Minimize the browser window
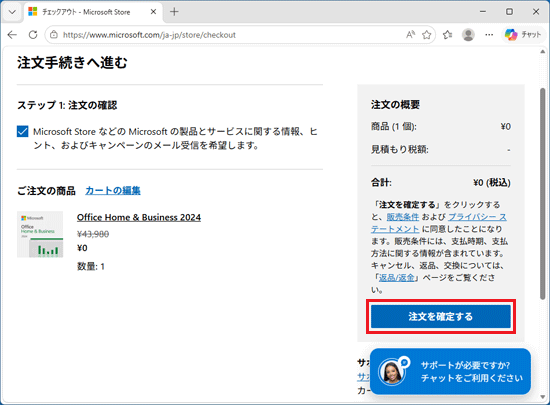The width and height of the screenshot is (550, 405). pyautogui.click(x=483, y=12)
